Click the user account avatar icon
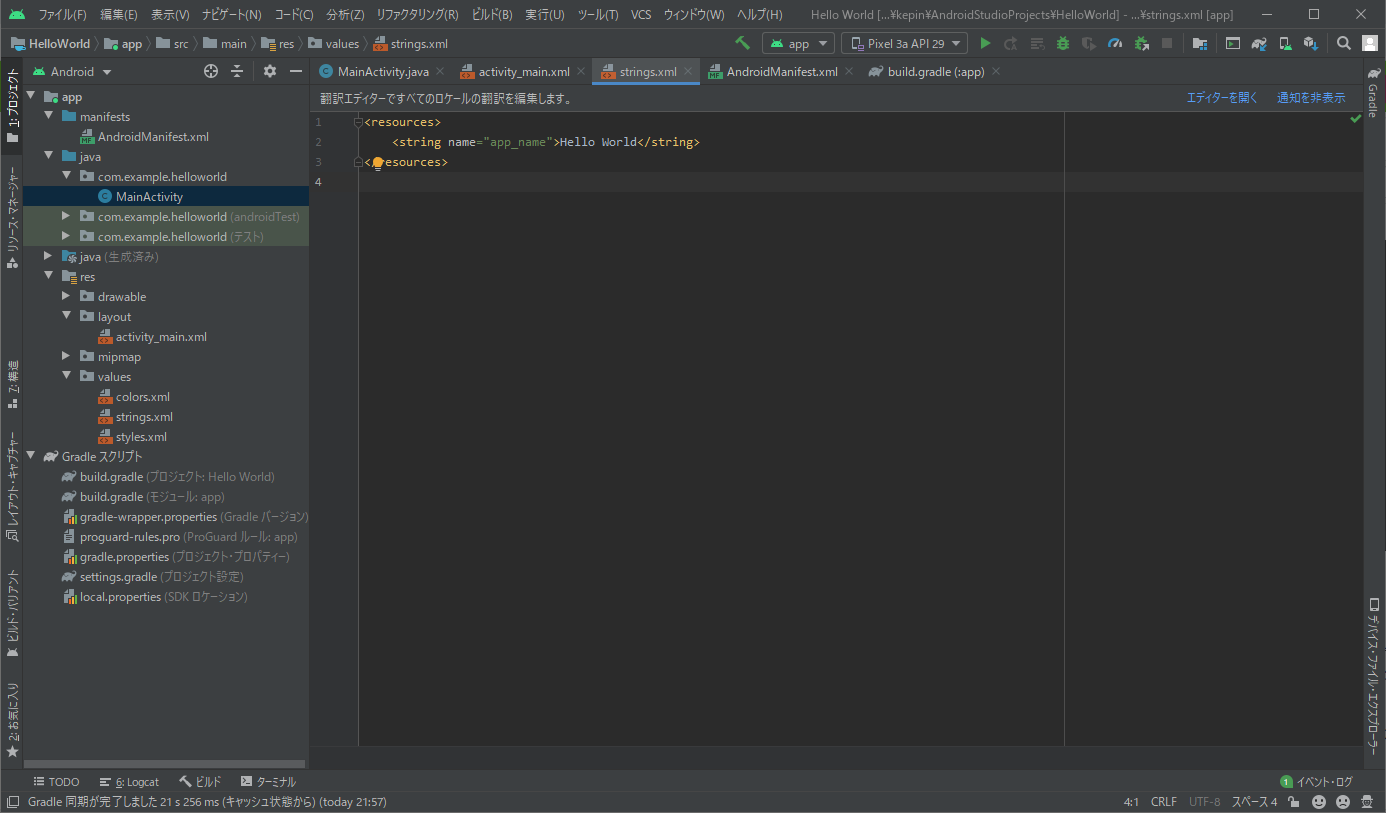 [x=1370, y=43]
